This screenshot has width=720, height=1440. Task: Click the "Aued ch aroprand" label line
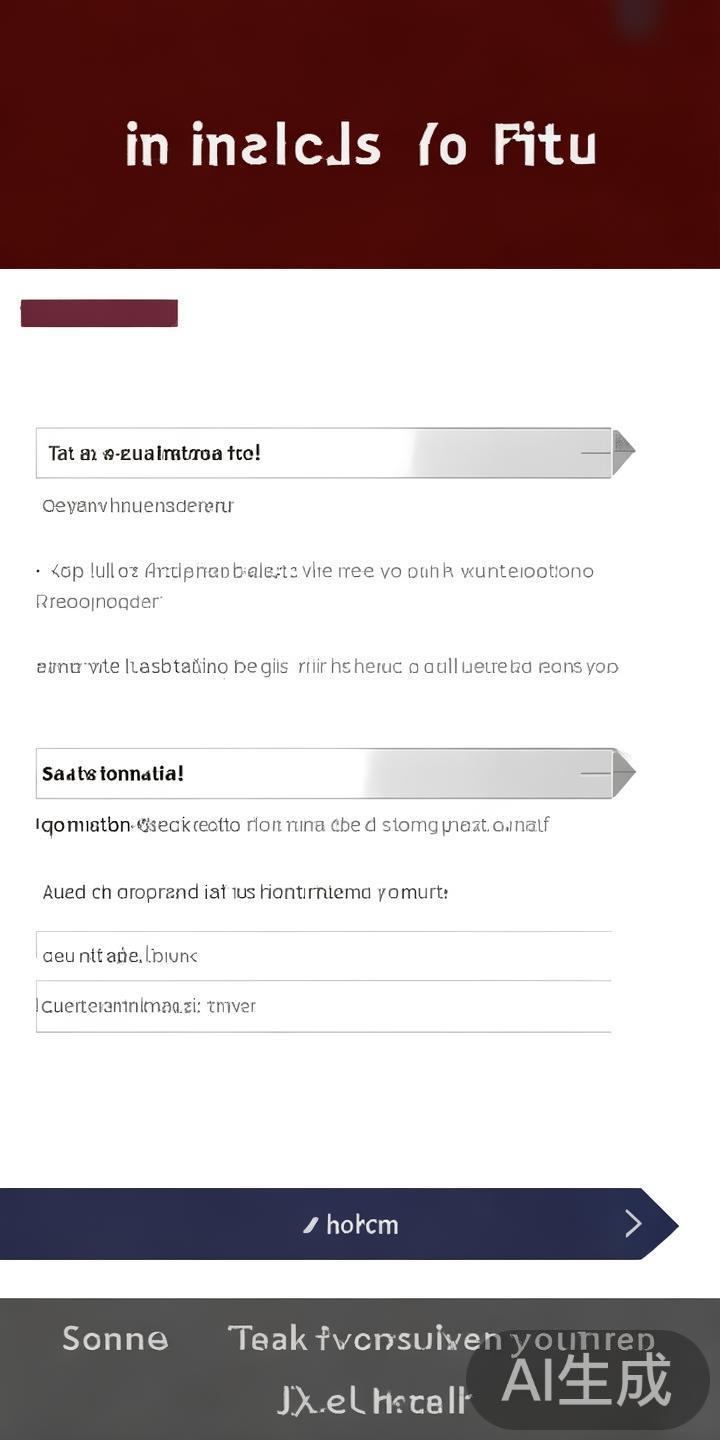[x=245, y=892]
